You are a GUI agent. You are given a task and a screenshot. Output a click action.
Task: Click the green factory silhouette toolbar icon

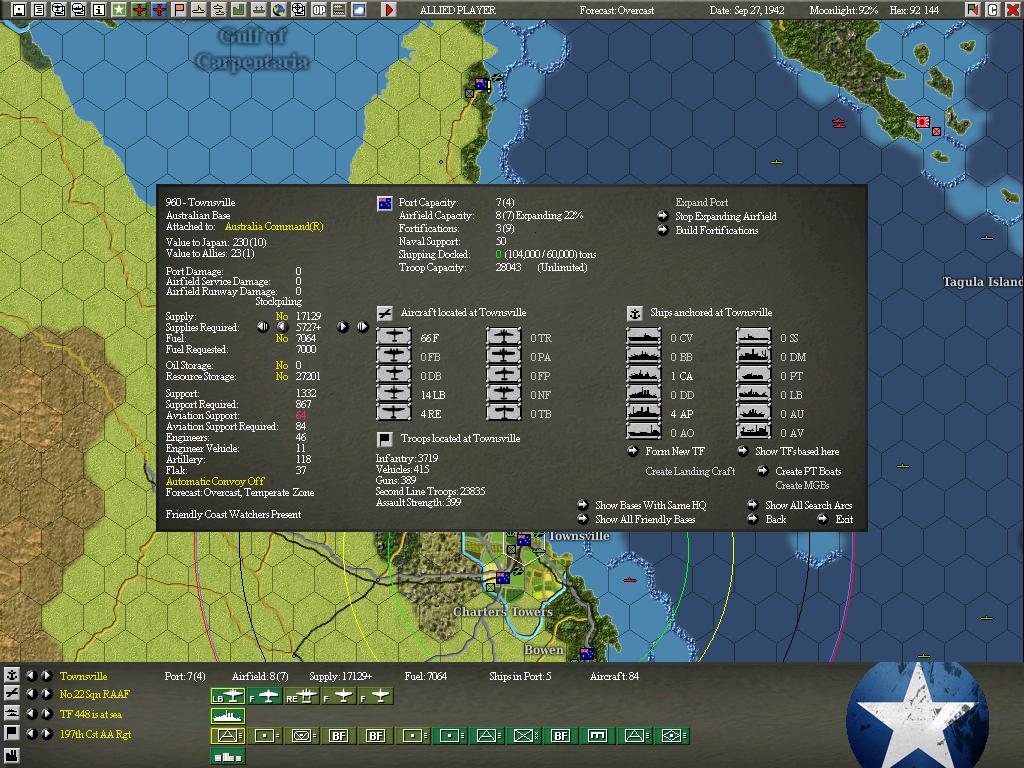click(x=238, y=10)
